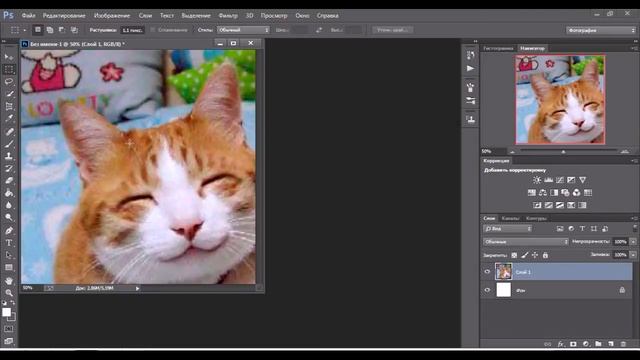Select the Eraser tool
Image resolution: width=640 pixels, height=360 pixels.
9,180
